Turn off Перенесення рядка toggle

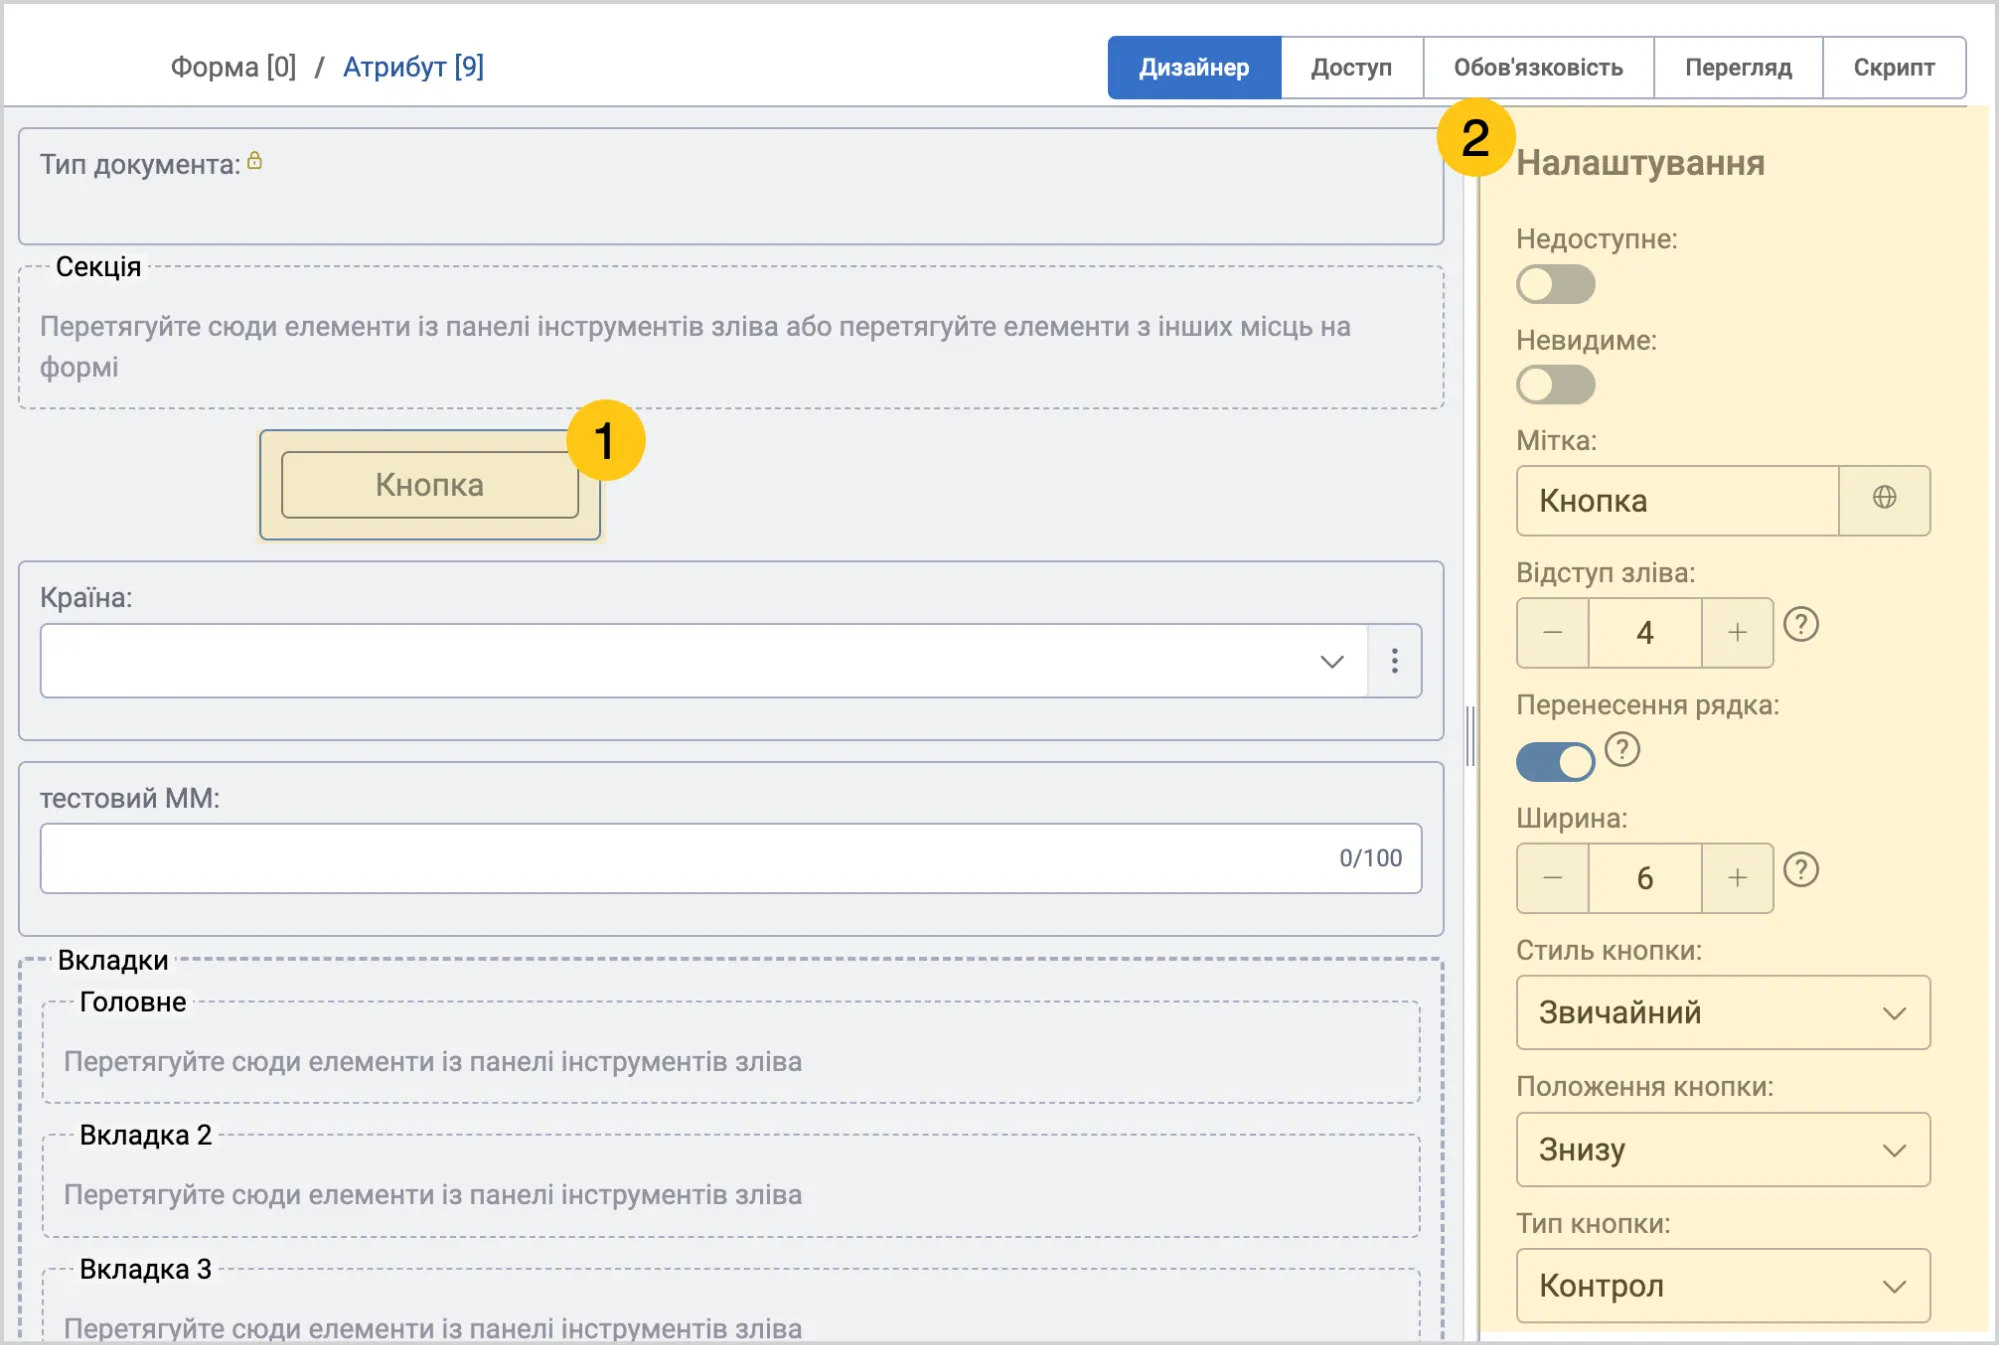[1555, 762]
